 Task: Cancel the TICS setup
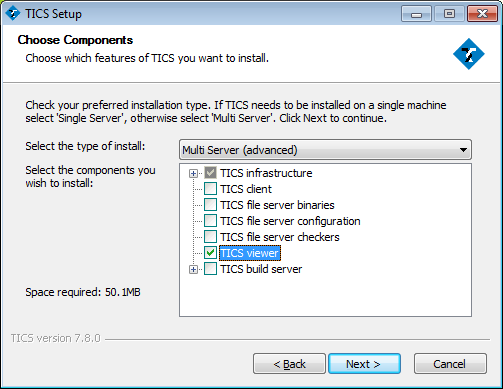tap(450, 364)
